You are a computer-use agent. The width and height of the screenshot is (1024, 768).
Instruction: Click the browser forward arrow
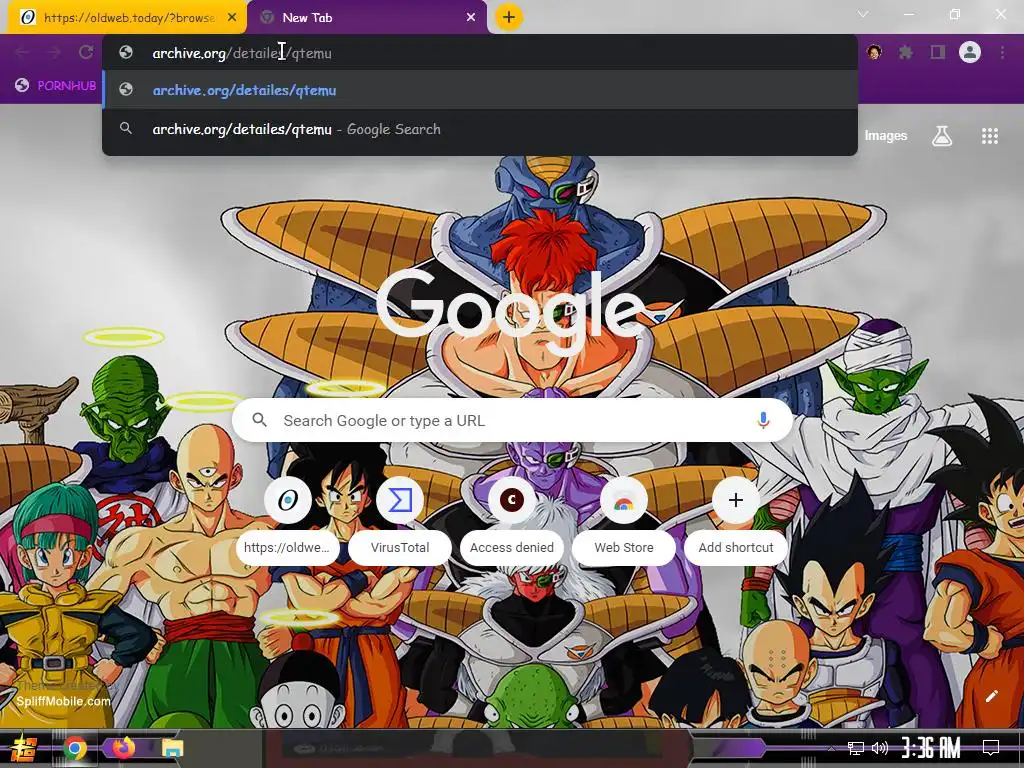pyautogui.click(x=54, y=52)
